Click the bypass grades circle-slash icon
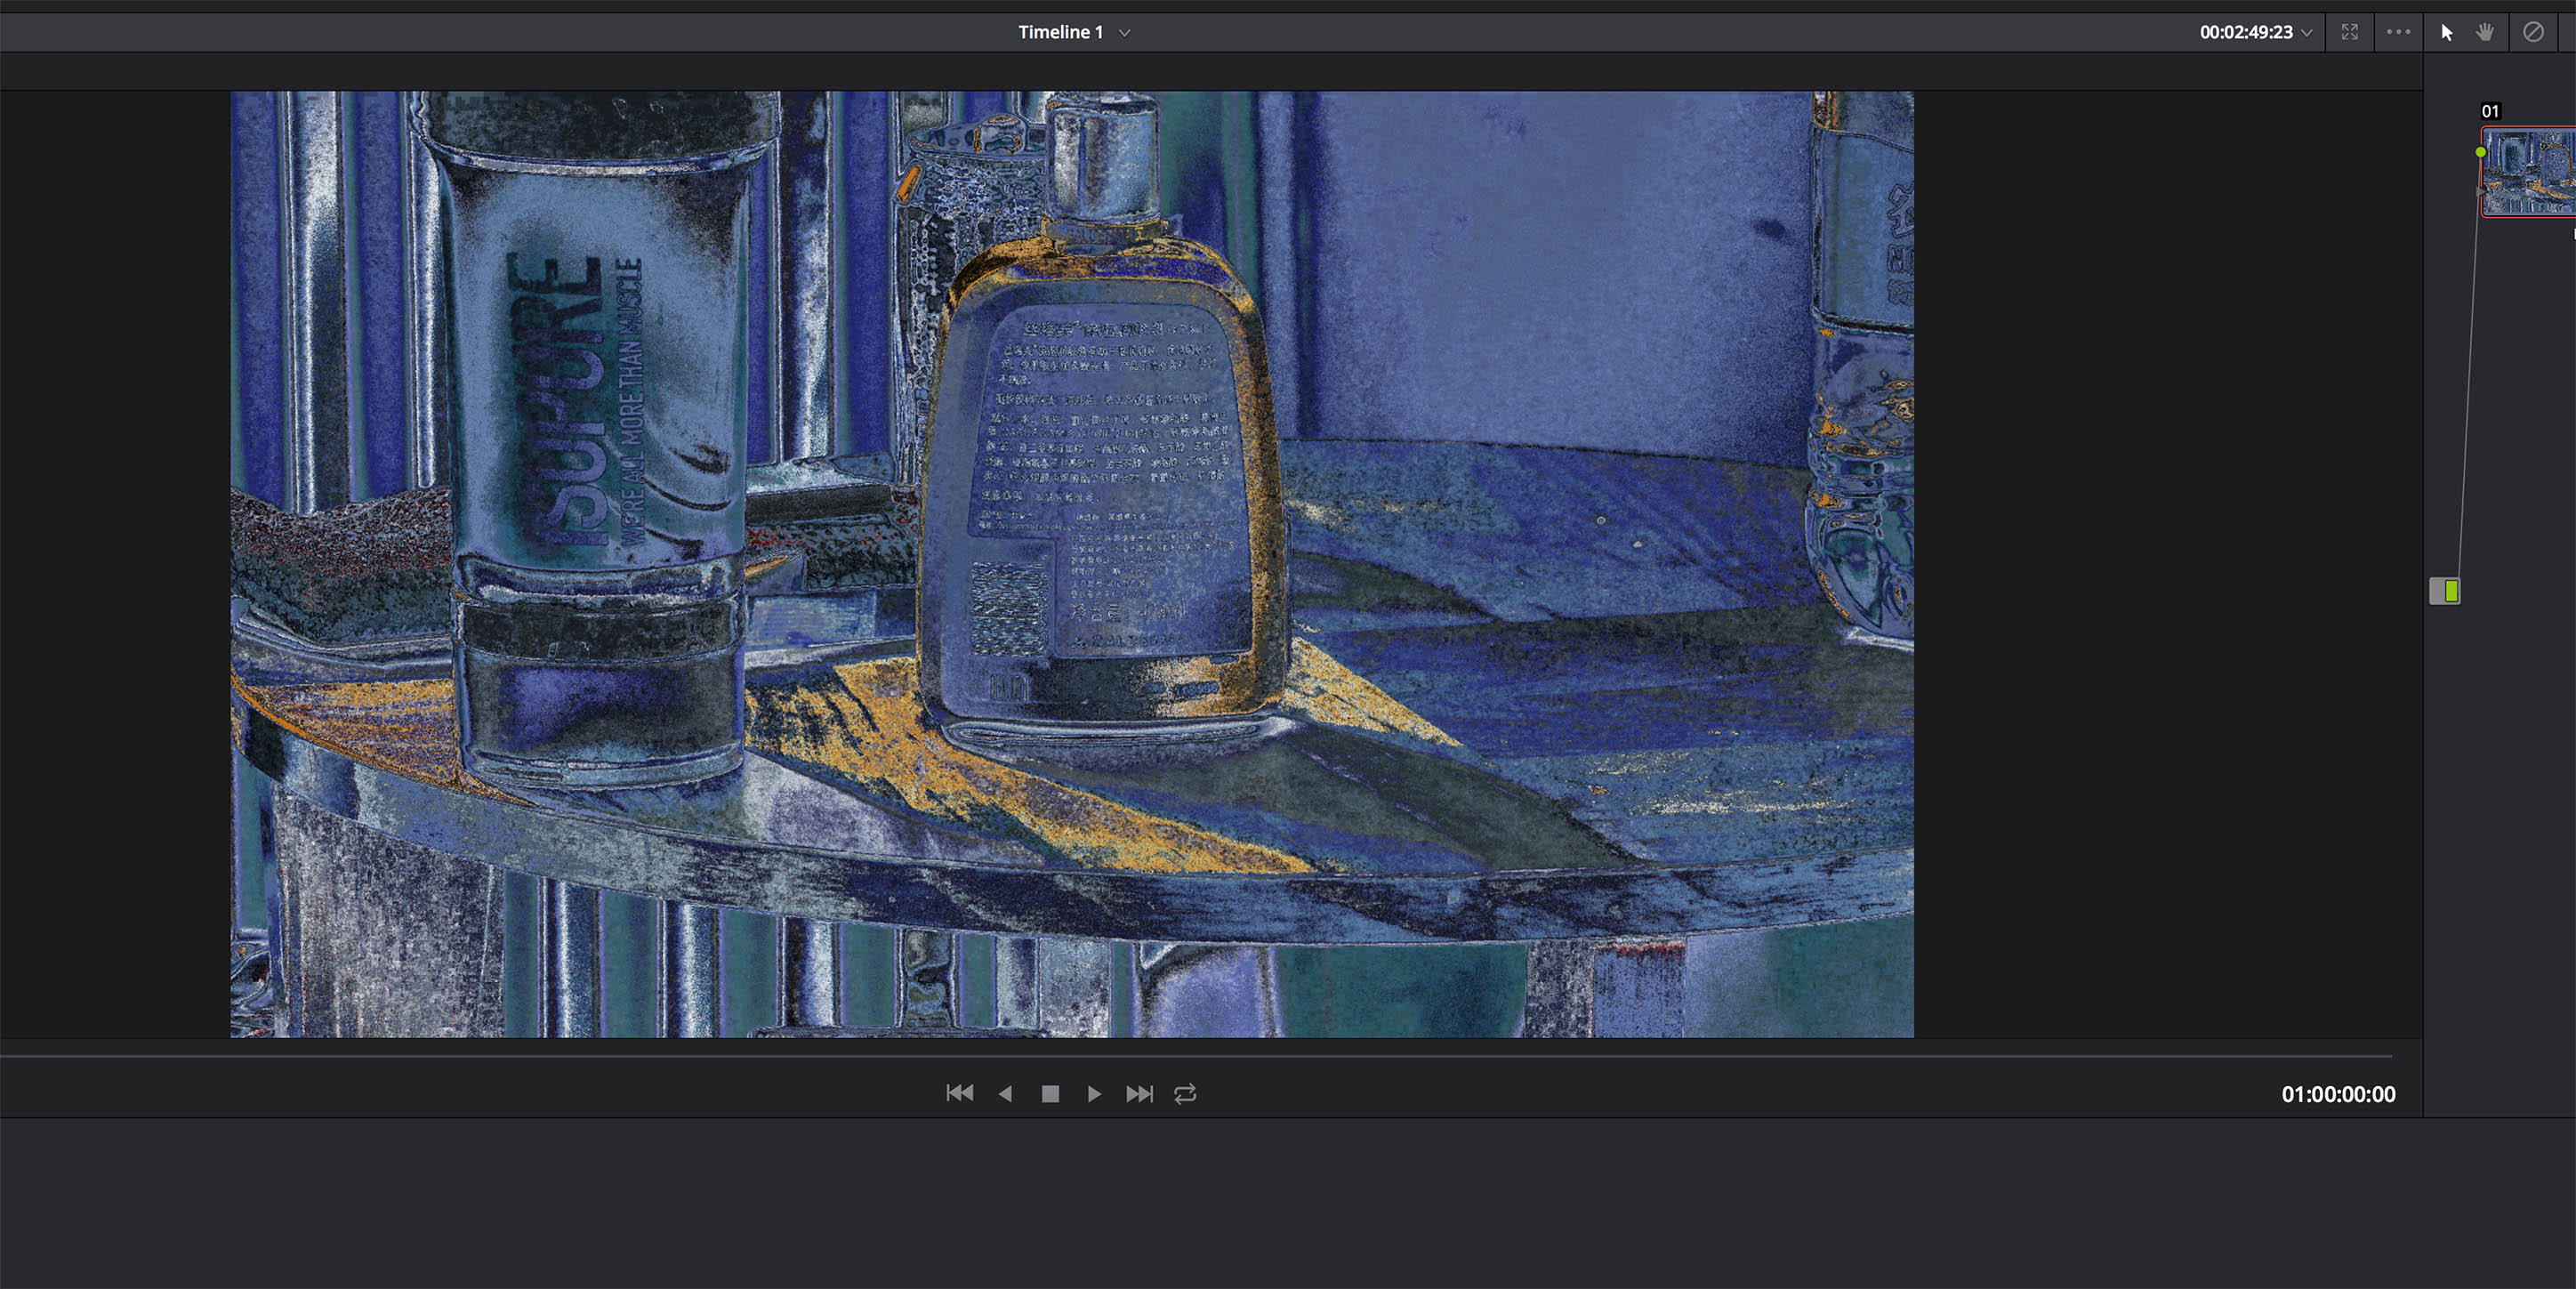This screenshot has width=2576, height=1289. [x=2532, y=32]
